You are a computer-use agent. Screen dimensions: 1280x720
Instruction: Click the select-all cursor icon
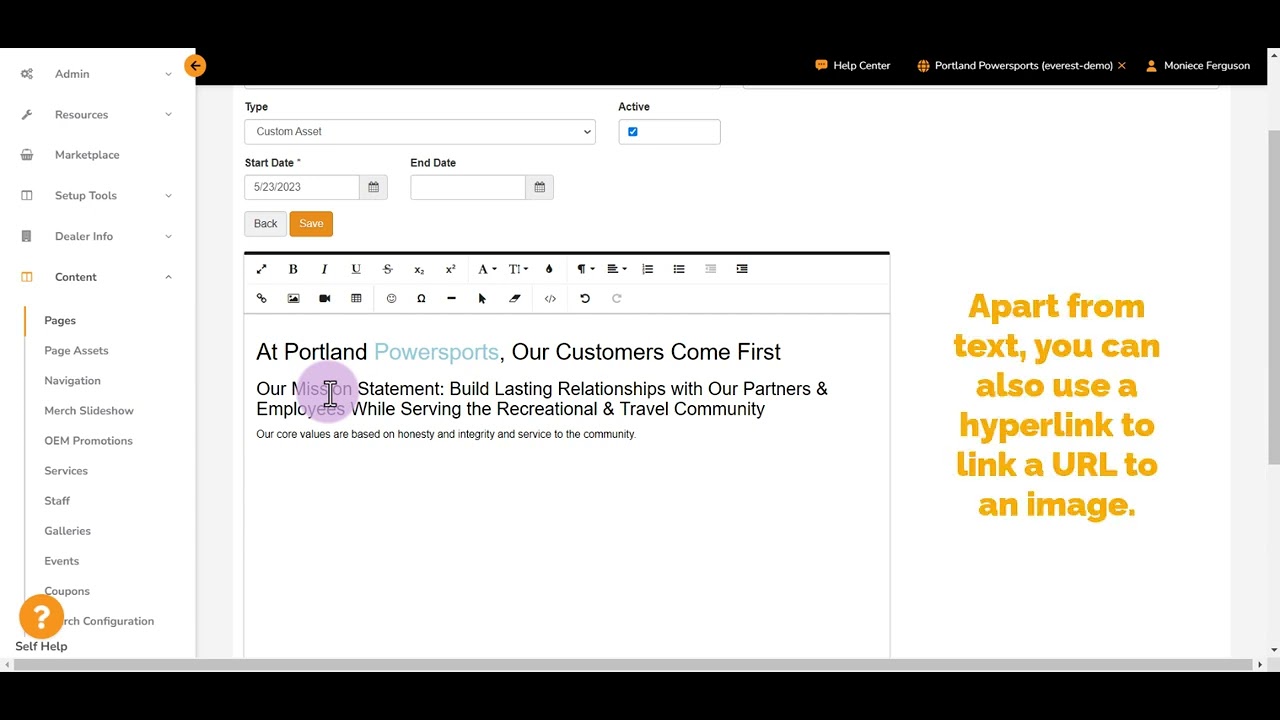point(482,298)
